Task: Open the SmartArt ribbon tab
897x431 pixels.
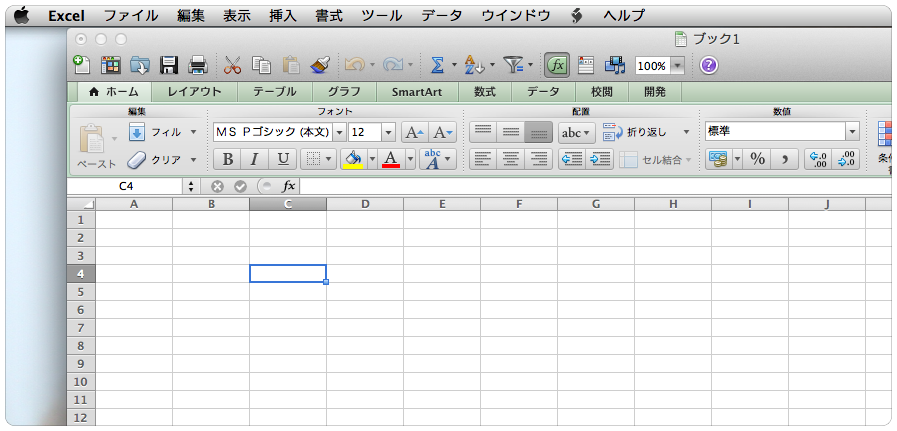Action: pyautogui.click(x=417, y=92)
